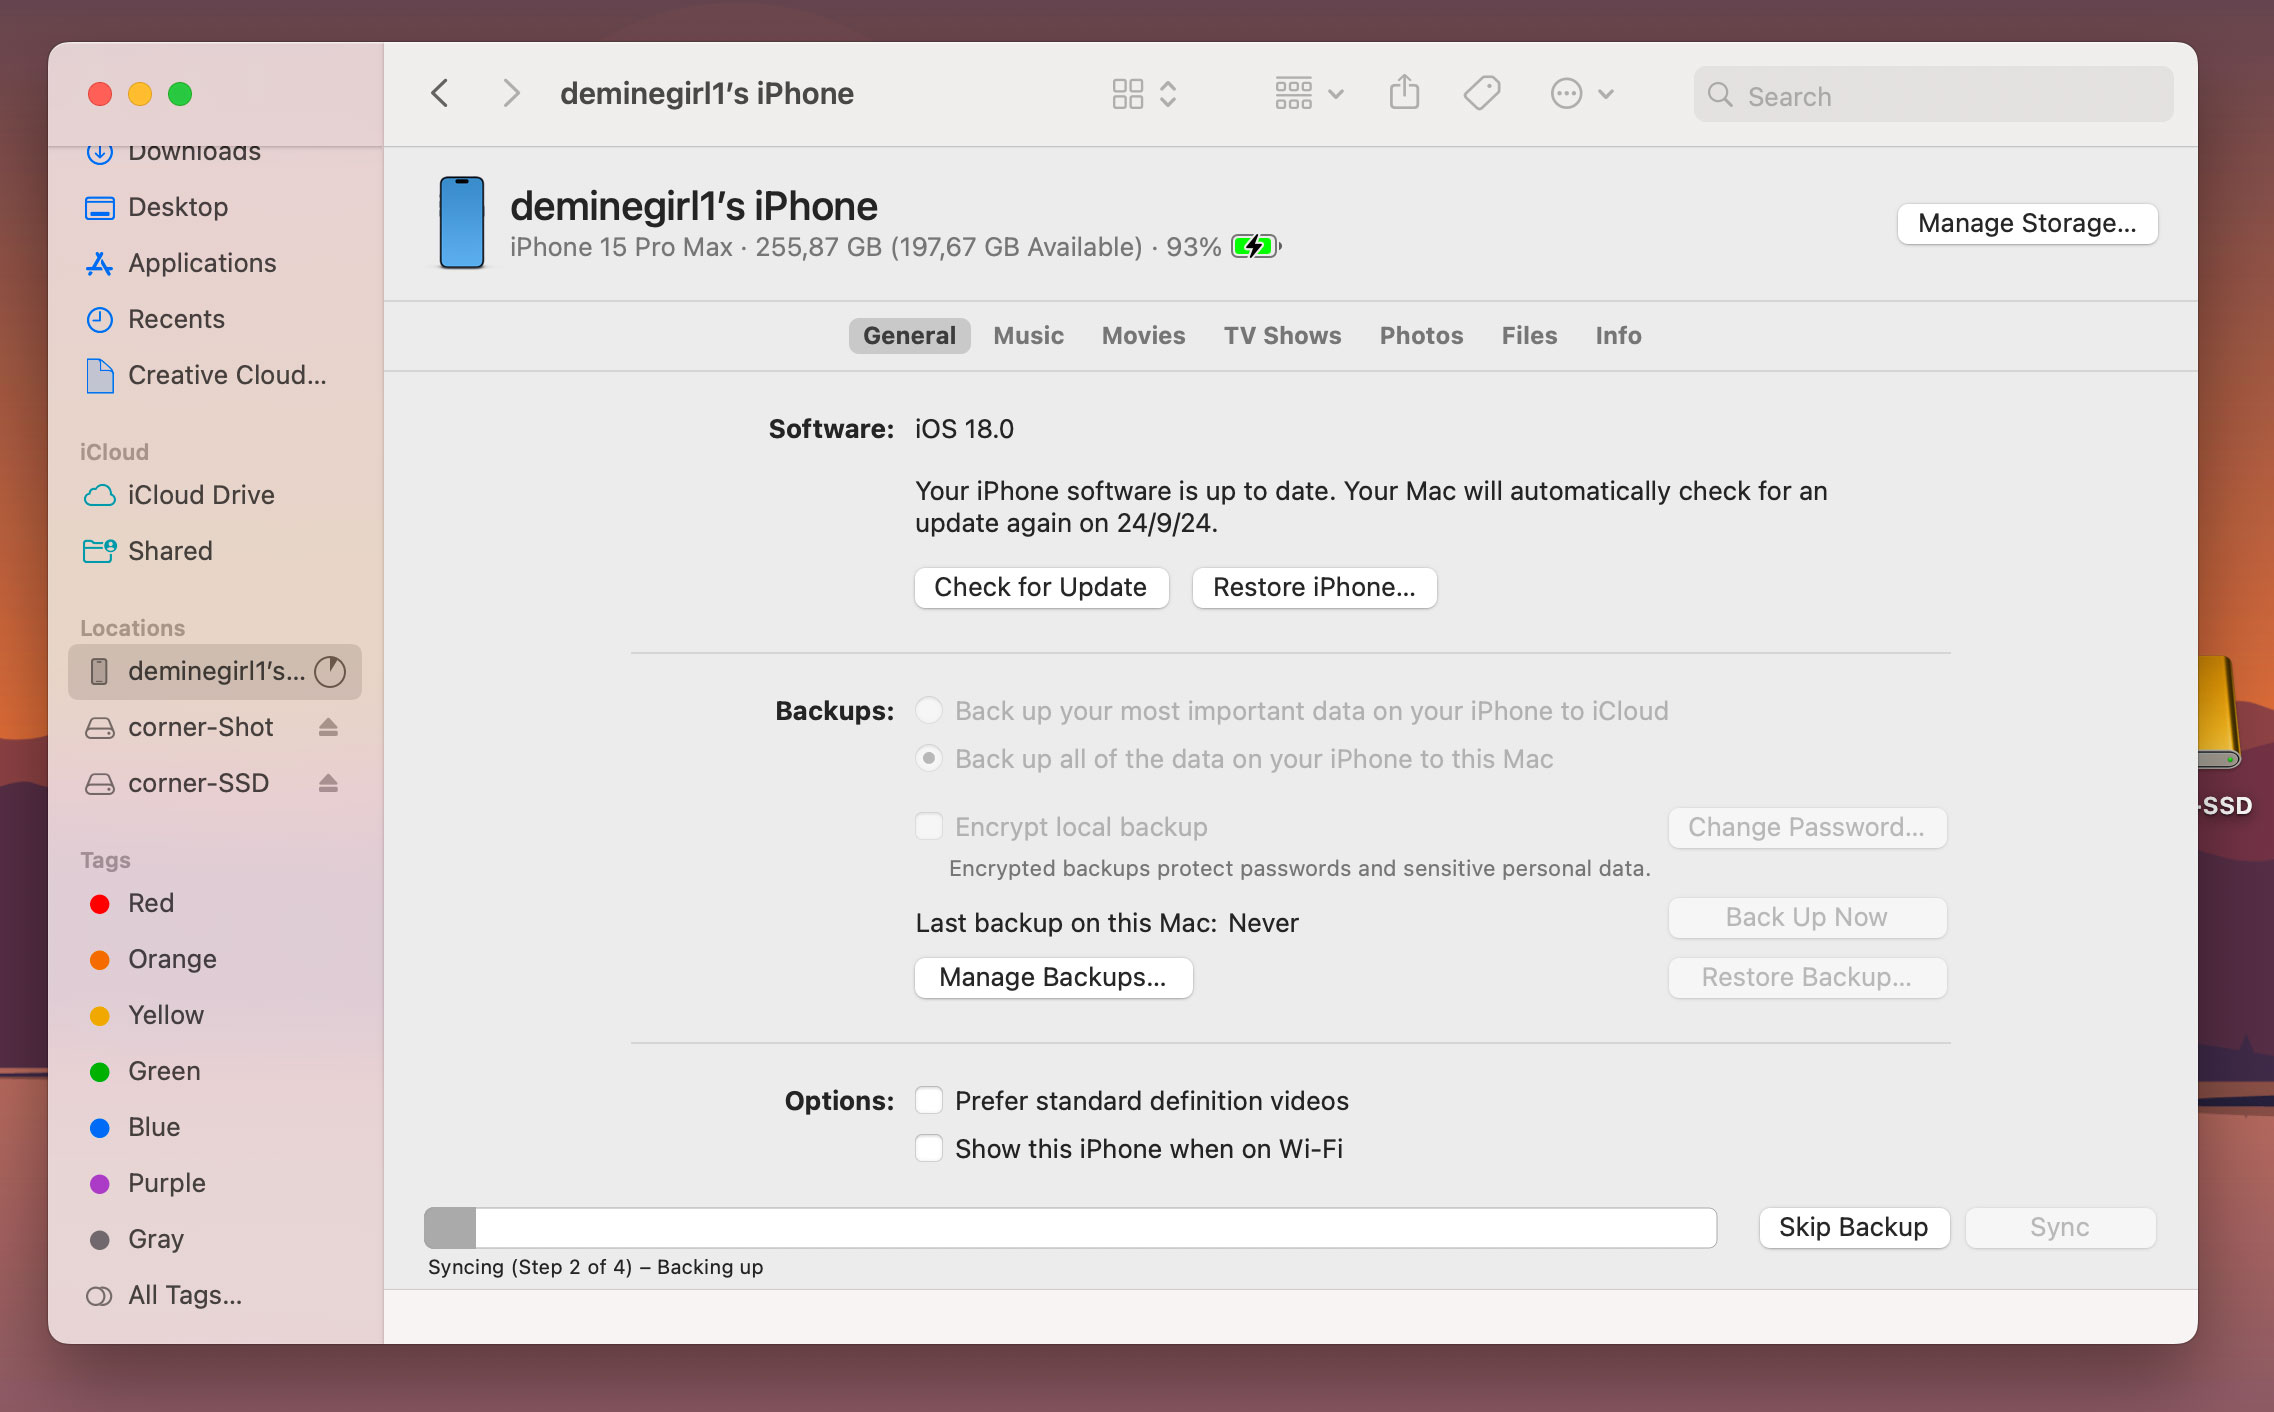Toggle Encrypt local backup checkbox
The width and height of the screenshot is (2274, 1412).
click(929, 827)
